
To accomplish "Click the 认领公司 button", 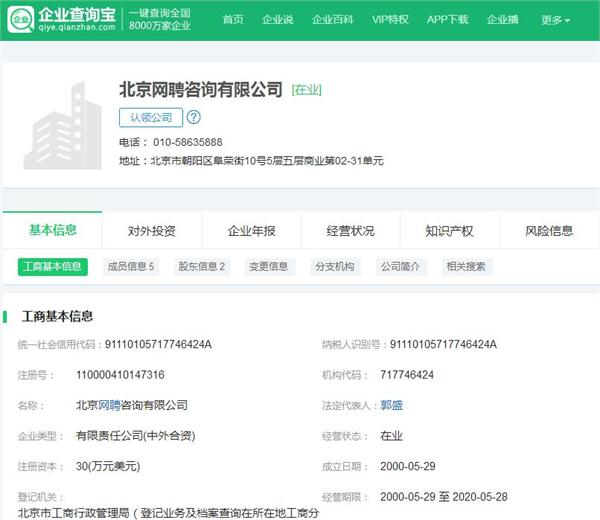I will (151, 117).
